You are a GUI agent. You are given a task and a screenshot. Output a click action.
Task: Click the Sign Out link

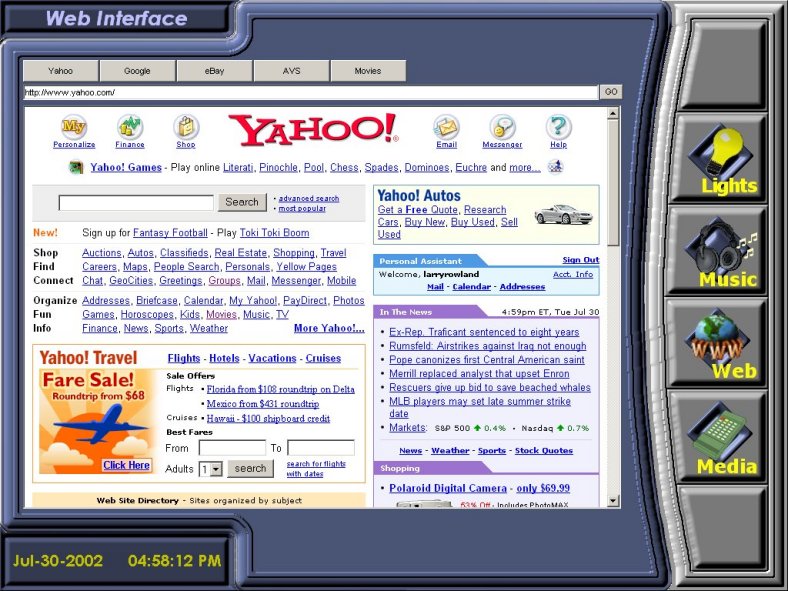tap(580, 260)
